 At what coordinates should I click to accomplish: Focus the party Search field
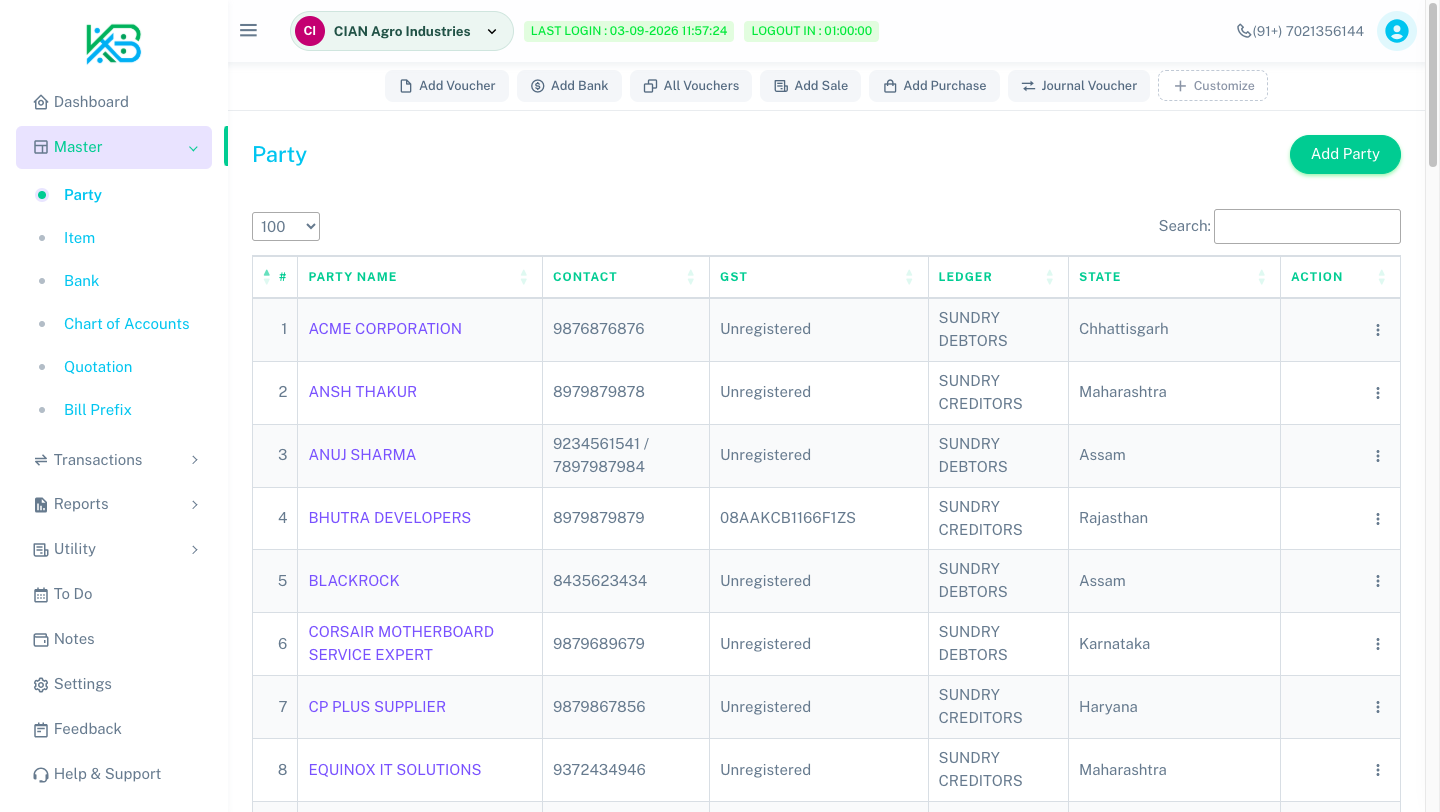[x=1307, y=226]
